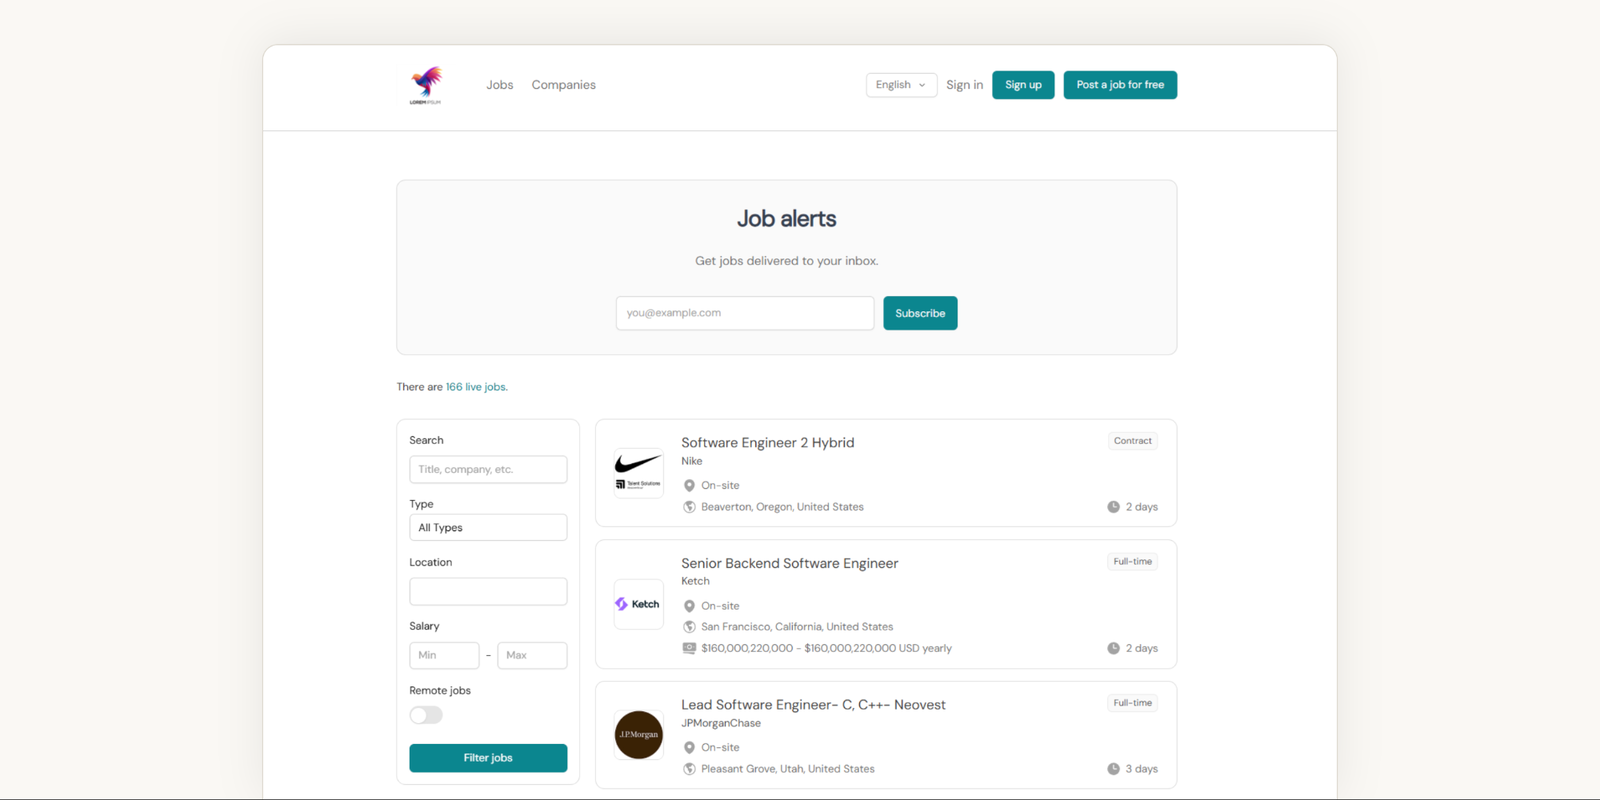Click salary money icon on Ketch job
Screen dimensions: 1600x800
point(689,648)
